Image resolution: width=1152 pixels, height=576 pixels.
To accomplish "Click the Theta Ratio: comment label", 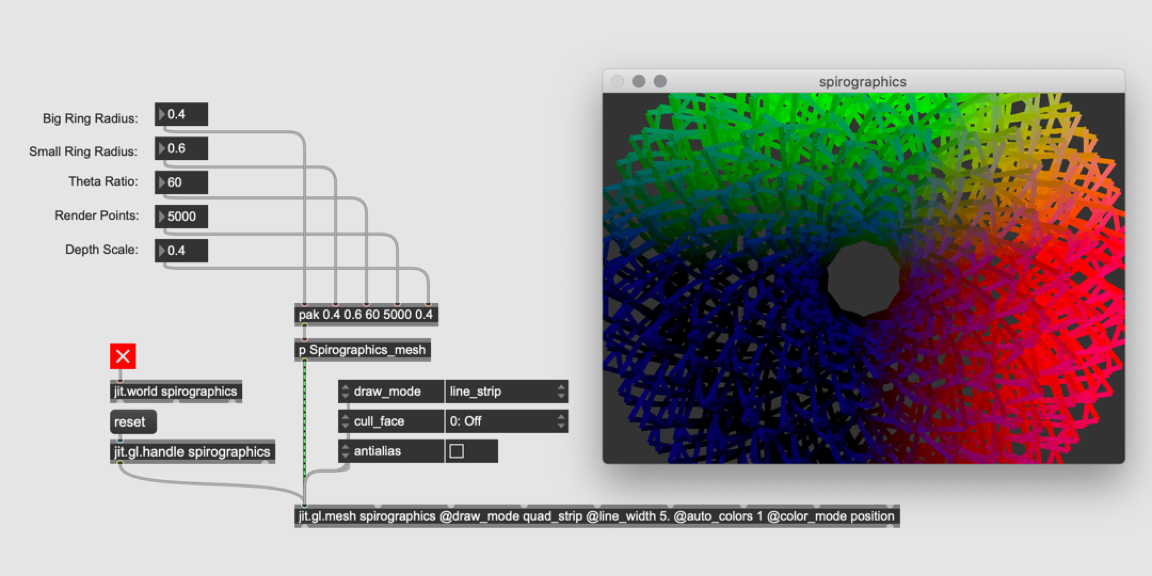I will coord(104,181).
